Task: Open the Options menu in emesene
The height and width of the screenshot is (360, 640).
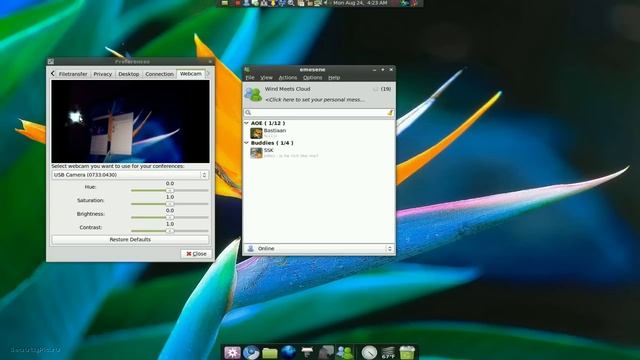Action: tap(313, 78)
